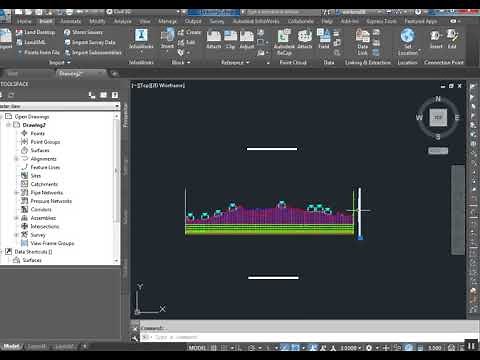Click the ViewCube TOP face
This screenshot has height=360, width=480.
[x=438, y=117]
